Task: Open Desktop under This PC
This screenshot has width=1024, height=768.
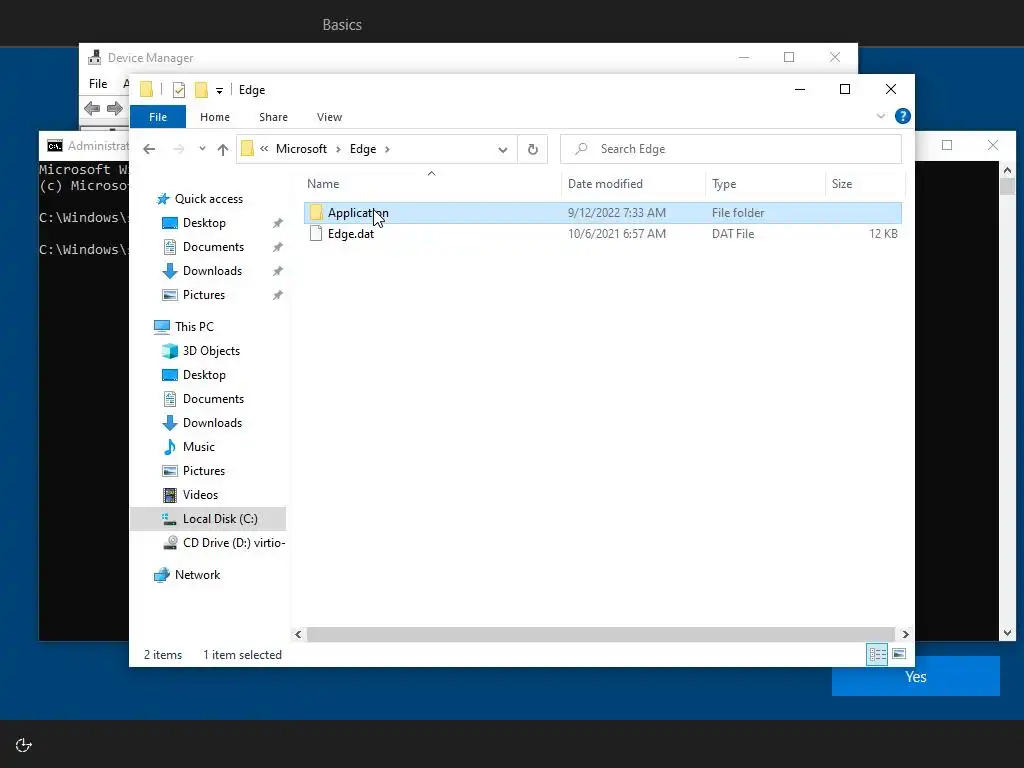Action: click(204, 375)
